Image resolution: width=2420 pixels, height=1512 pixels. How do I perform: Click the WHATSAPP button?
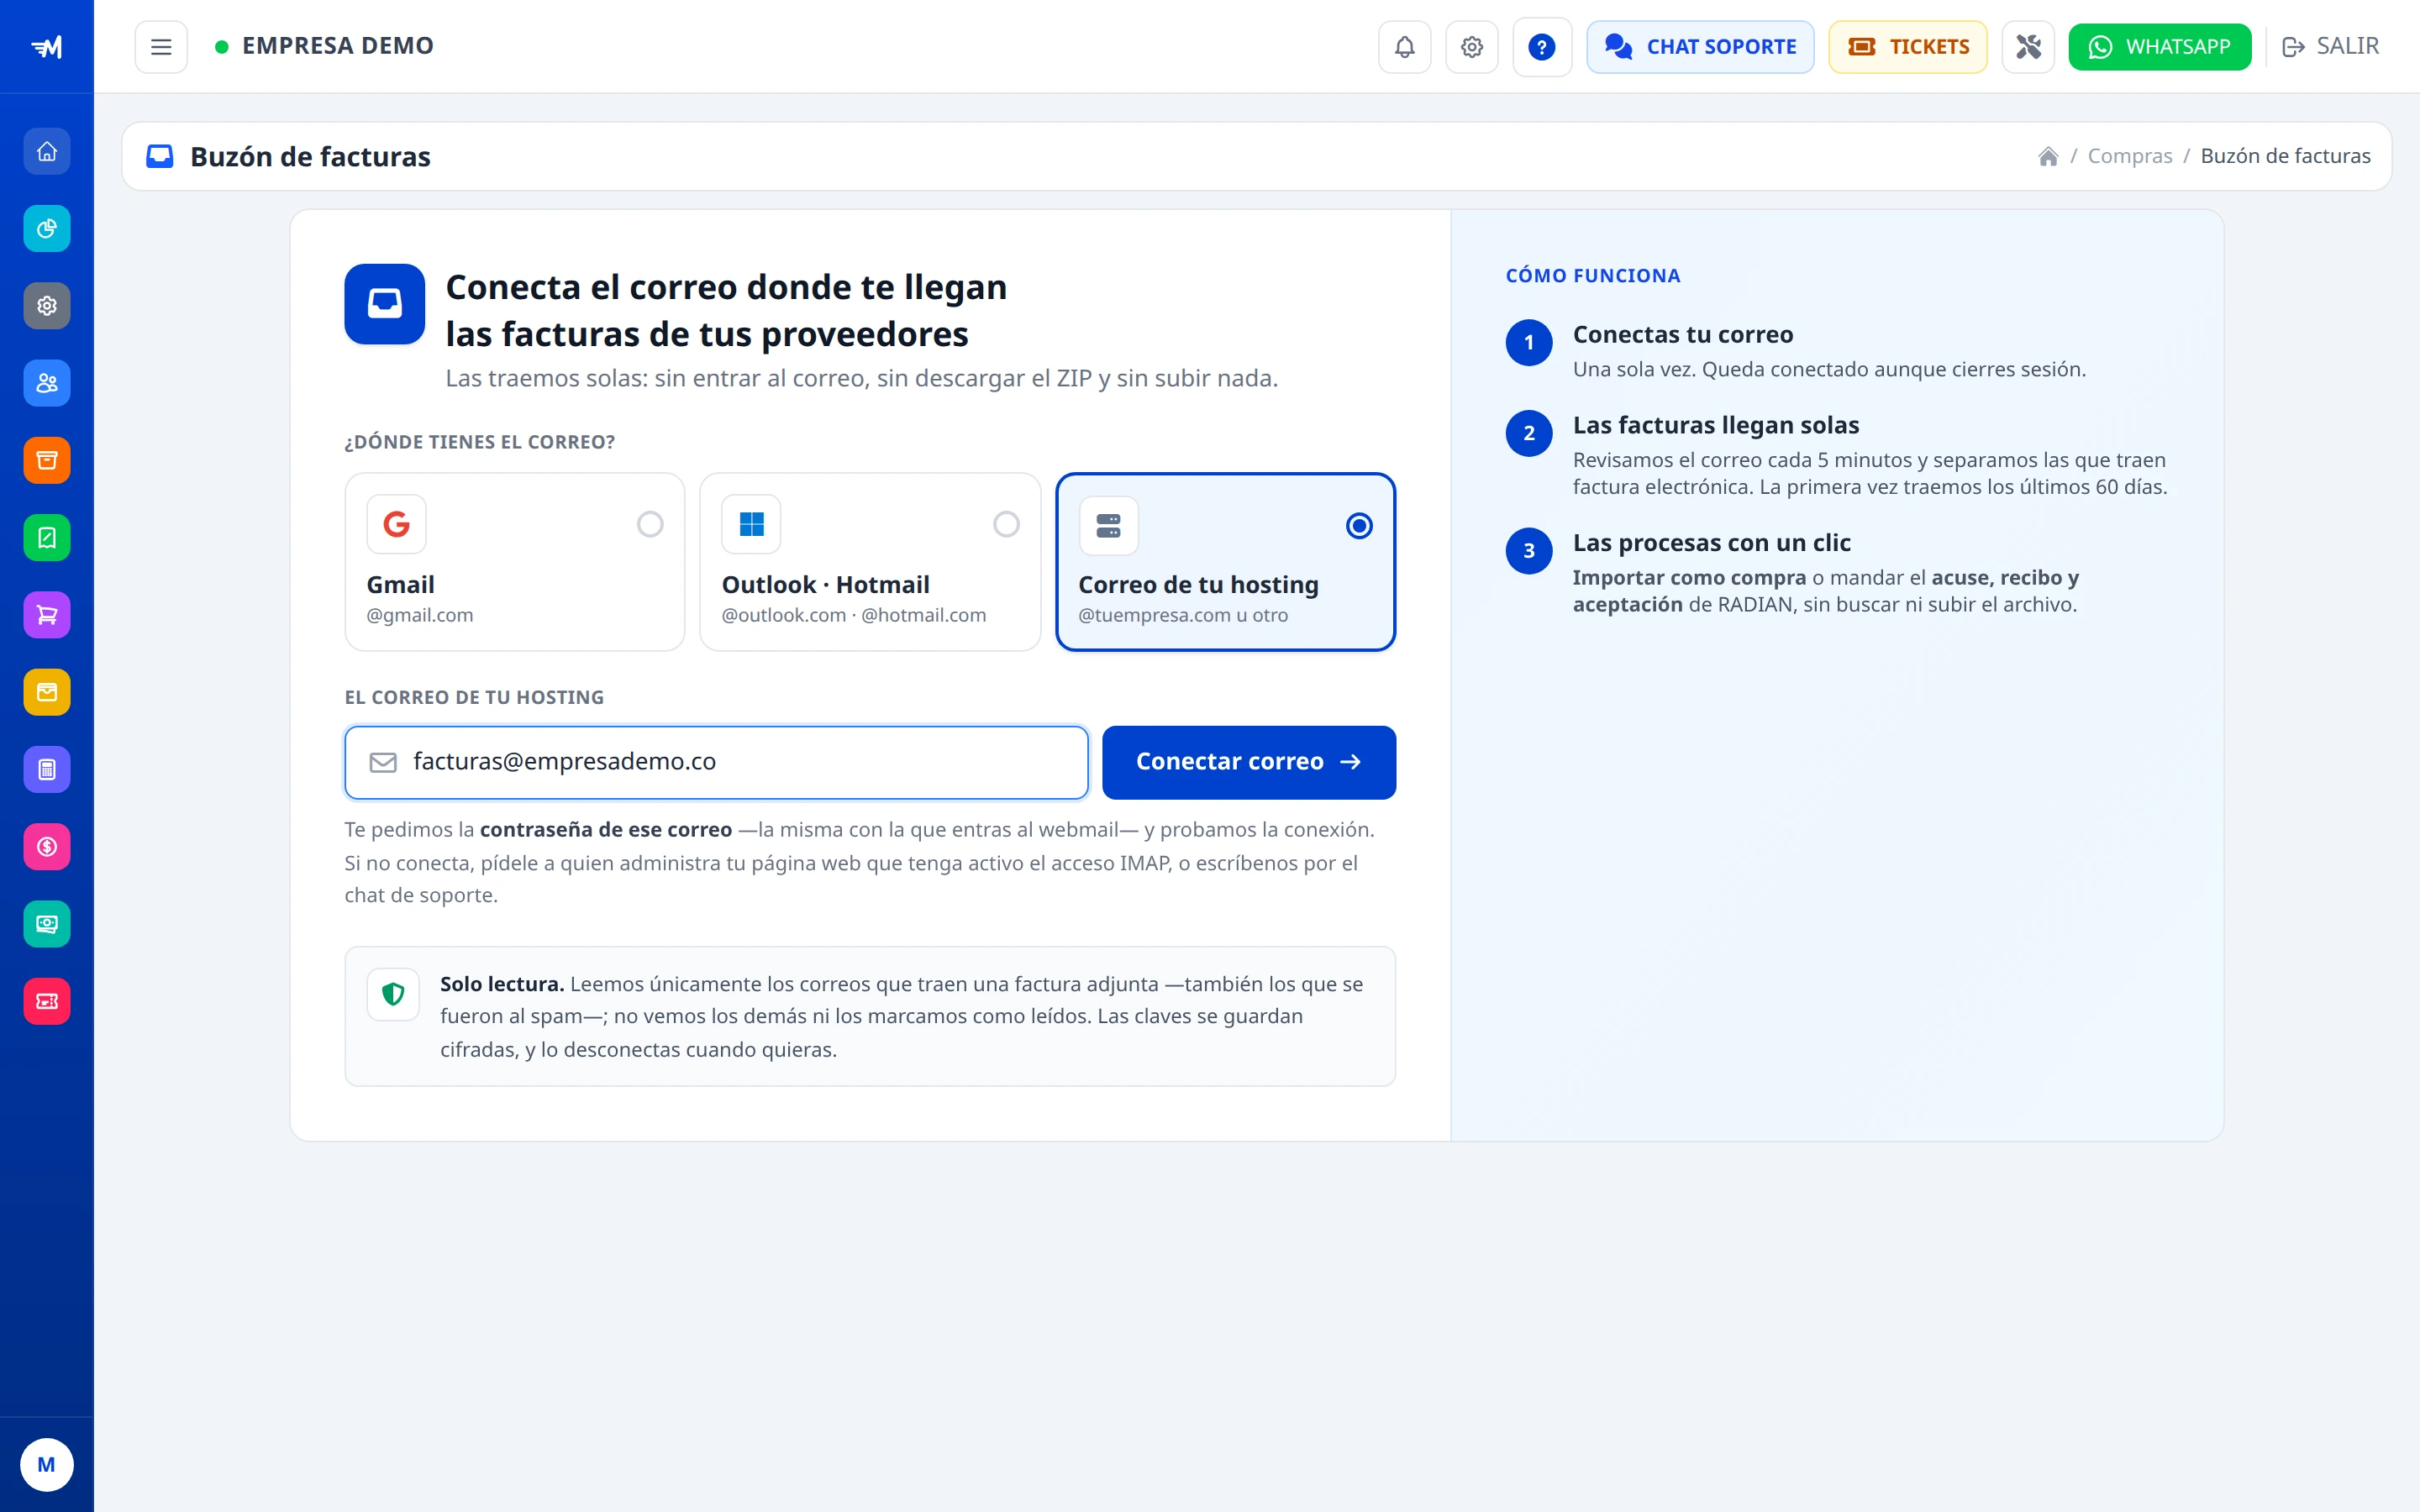[2160, 47]
